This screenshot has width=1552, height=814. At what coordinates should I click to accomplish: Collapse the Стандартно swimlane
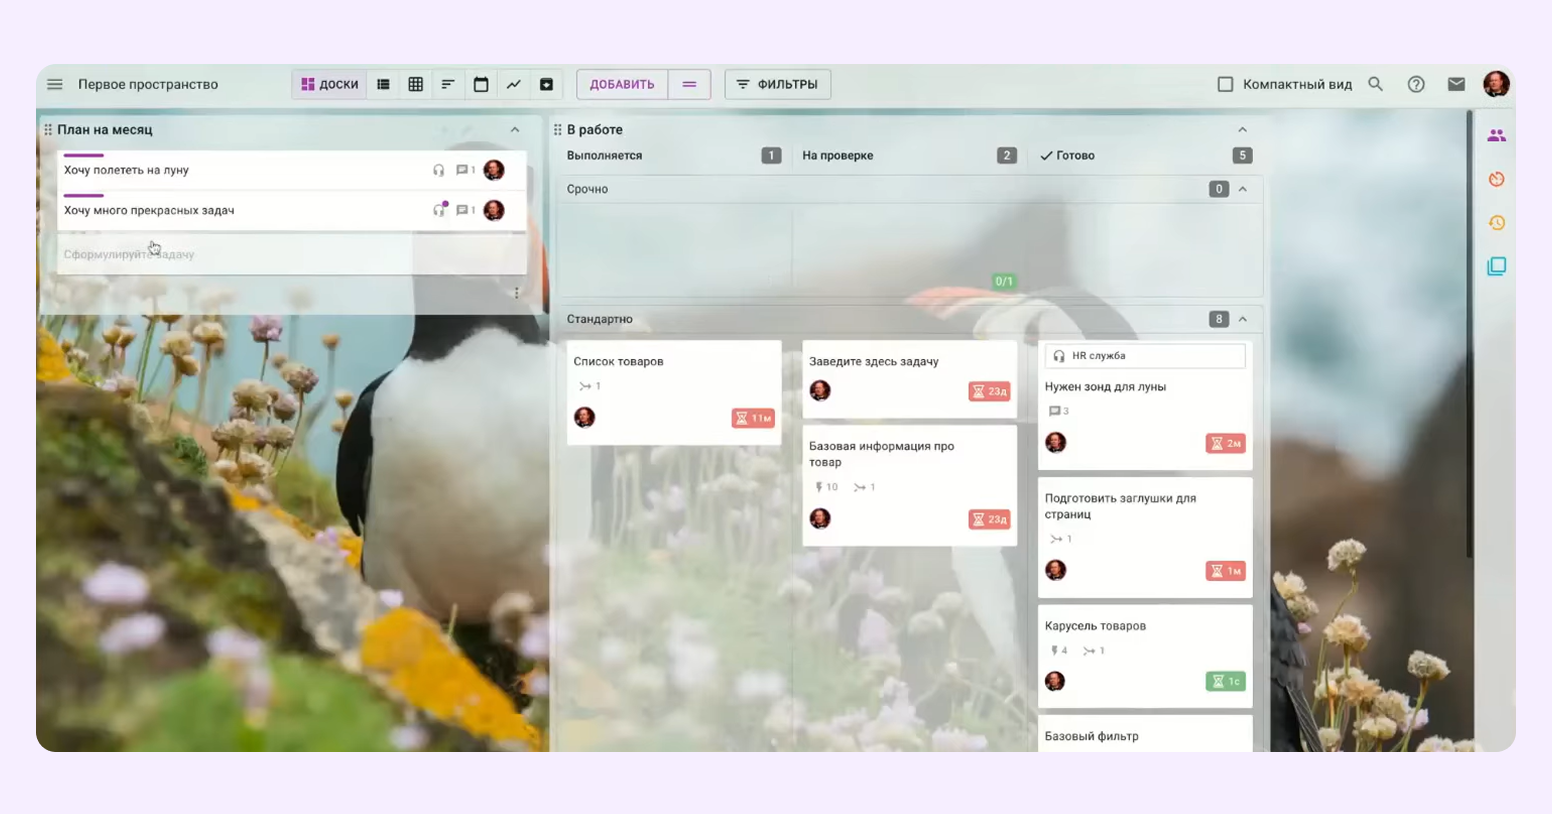point(1243,319)
